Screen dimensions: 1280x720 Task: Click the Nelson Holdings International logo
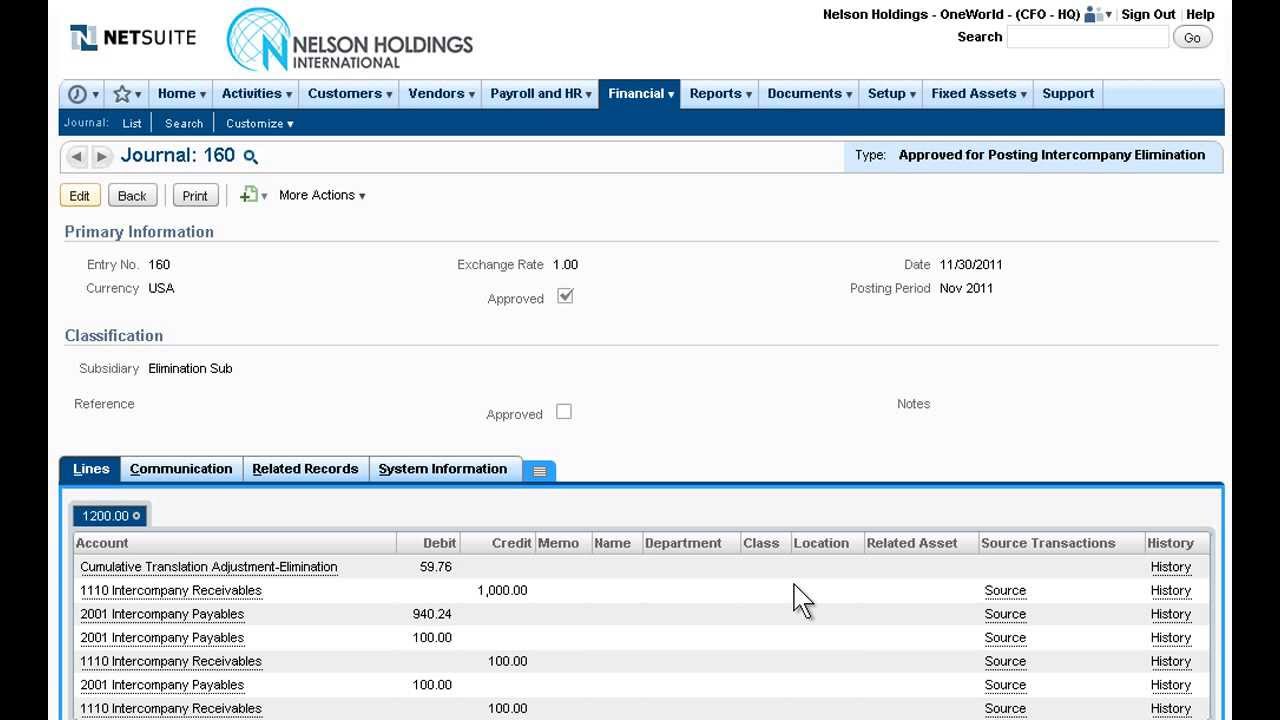[350, 41]
